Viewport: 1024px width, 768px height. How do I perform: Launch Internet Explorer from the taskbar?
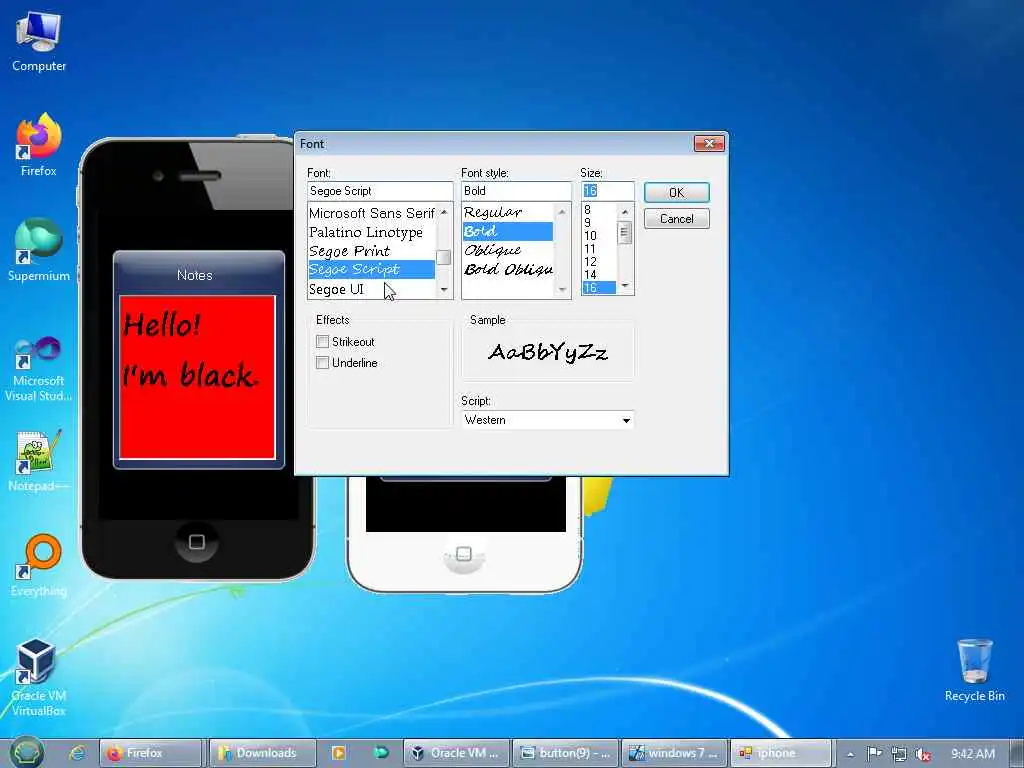click(x=78, y=753)
